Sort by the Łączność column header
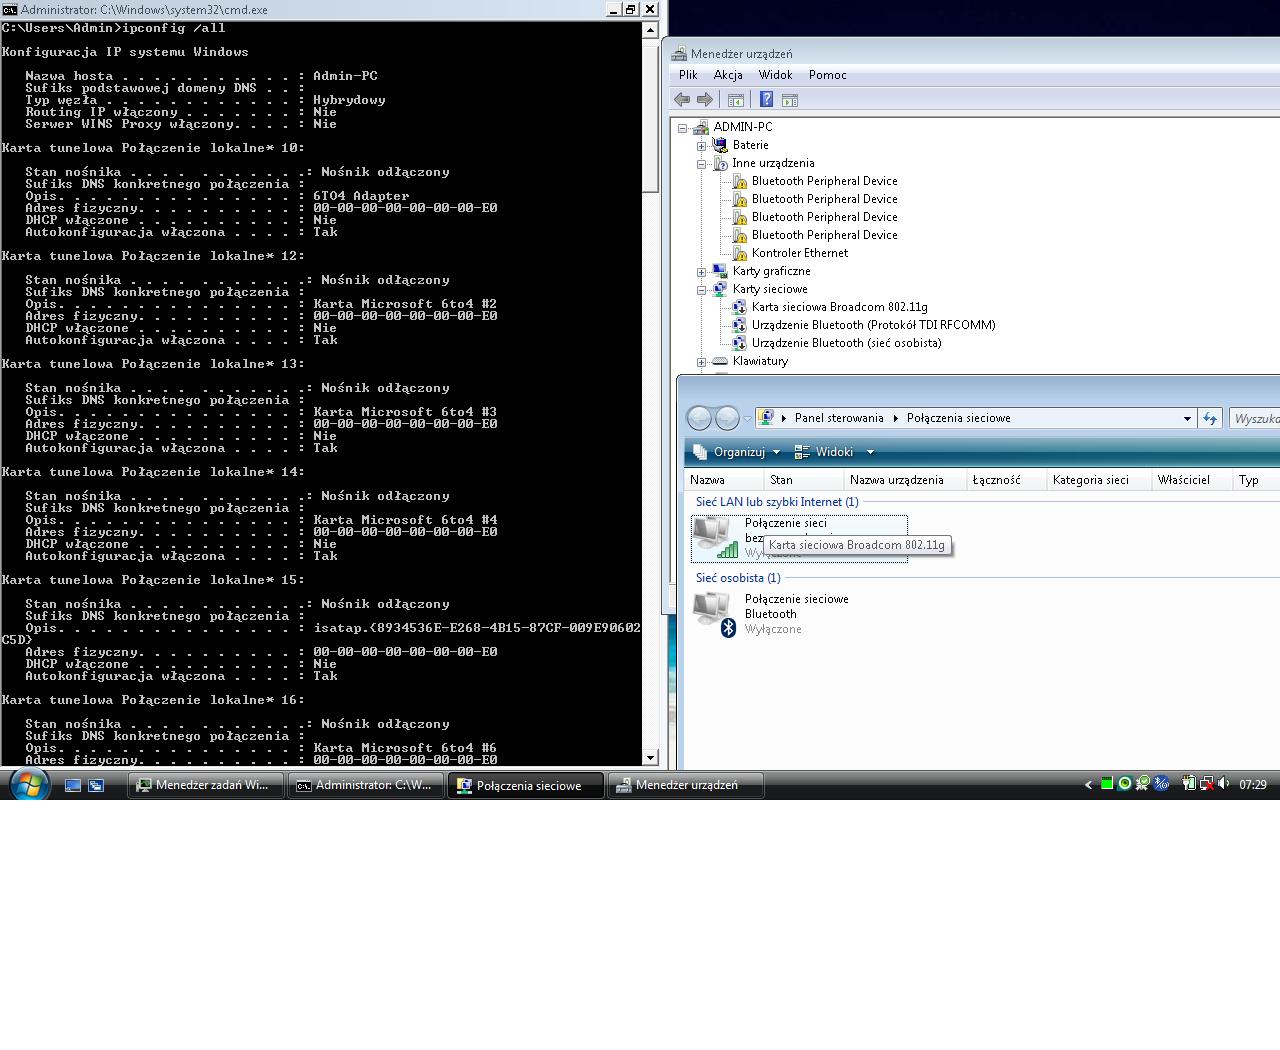 pyautogui.click(x=1007, y=480)
